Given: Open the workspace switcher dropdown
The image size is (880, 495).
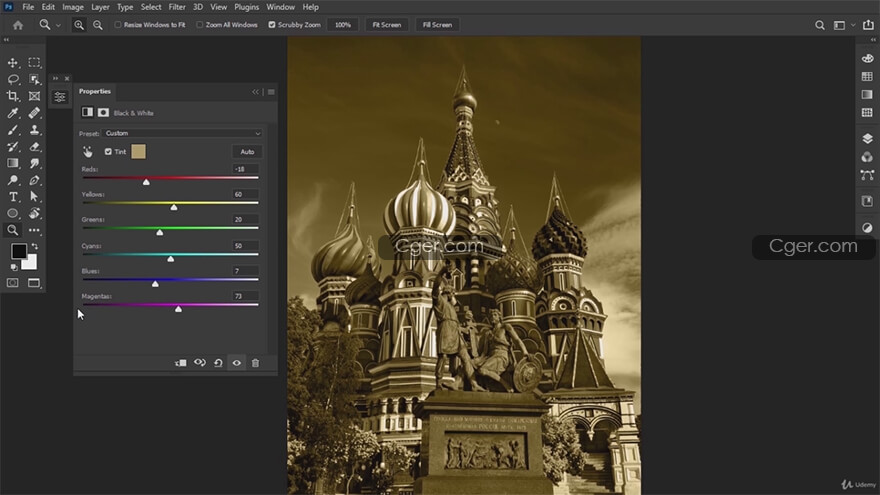Looking at the screenshot, I should (x=843, y=25).
